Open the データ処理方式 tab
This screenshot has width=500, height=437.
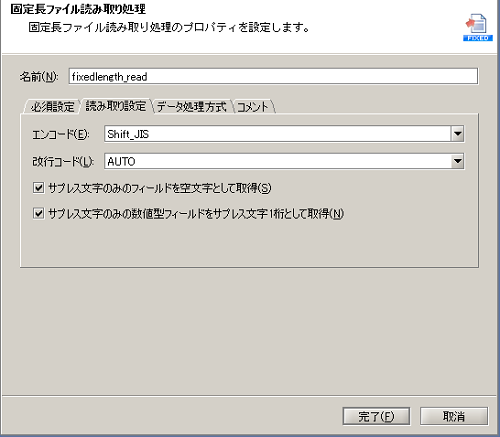tap(191, 107)
